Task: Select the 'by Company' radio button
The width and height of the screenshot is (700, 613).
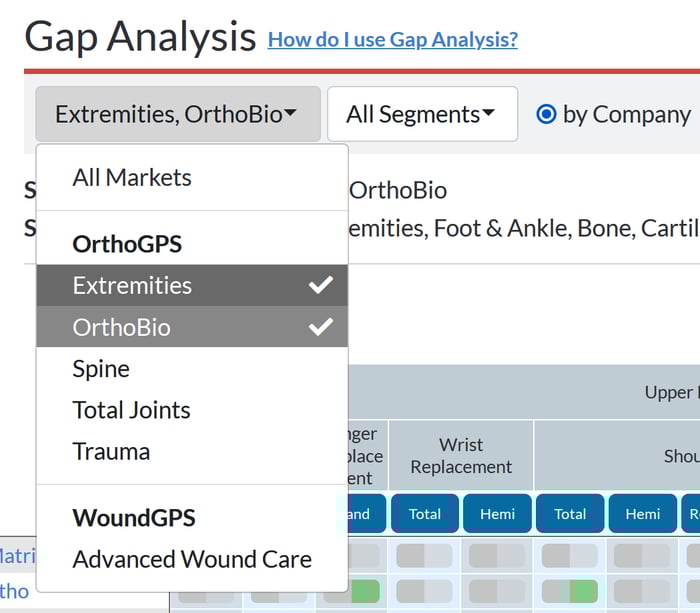Action: tap(546, 114)
